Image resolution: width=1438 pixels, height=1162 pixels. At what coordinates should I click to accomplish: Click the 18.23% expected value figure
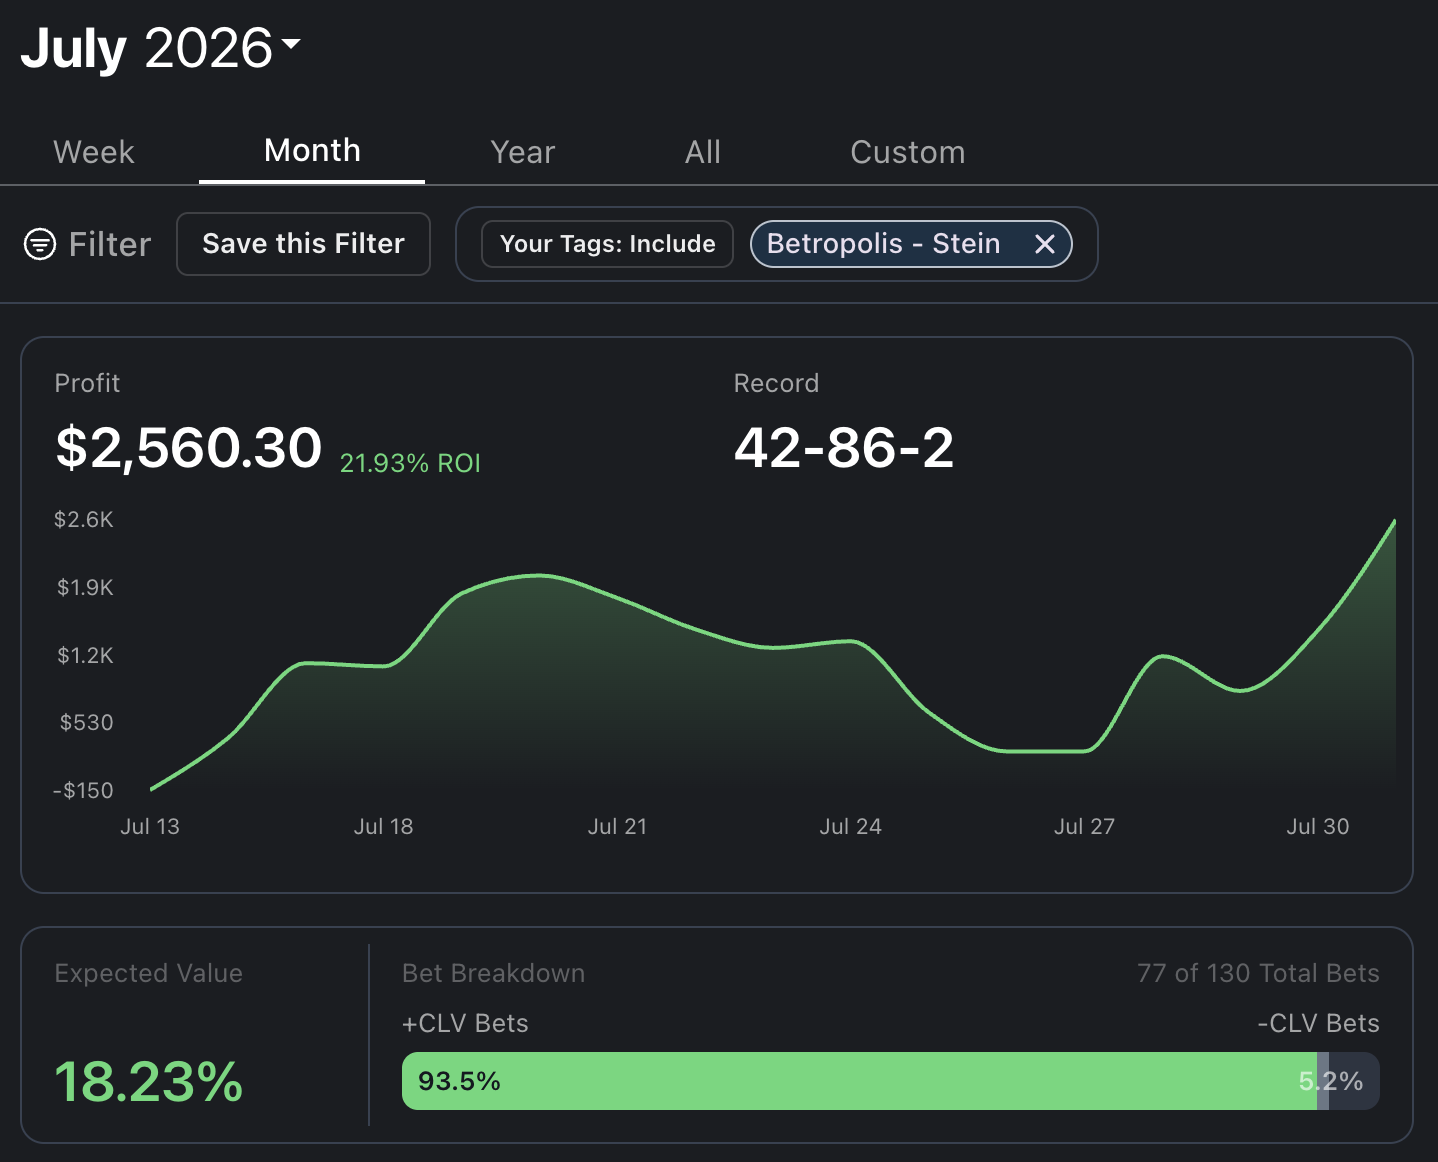[x=149, y=1082]
